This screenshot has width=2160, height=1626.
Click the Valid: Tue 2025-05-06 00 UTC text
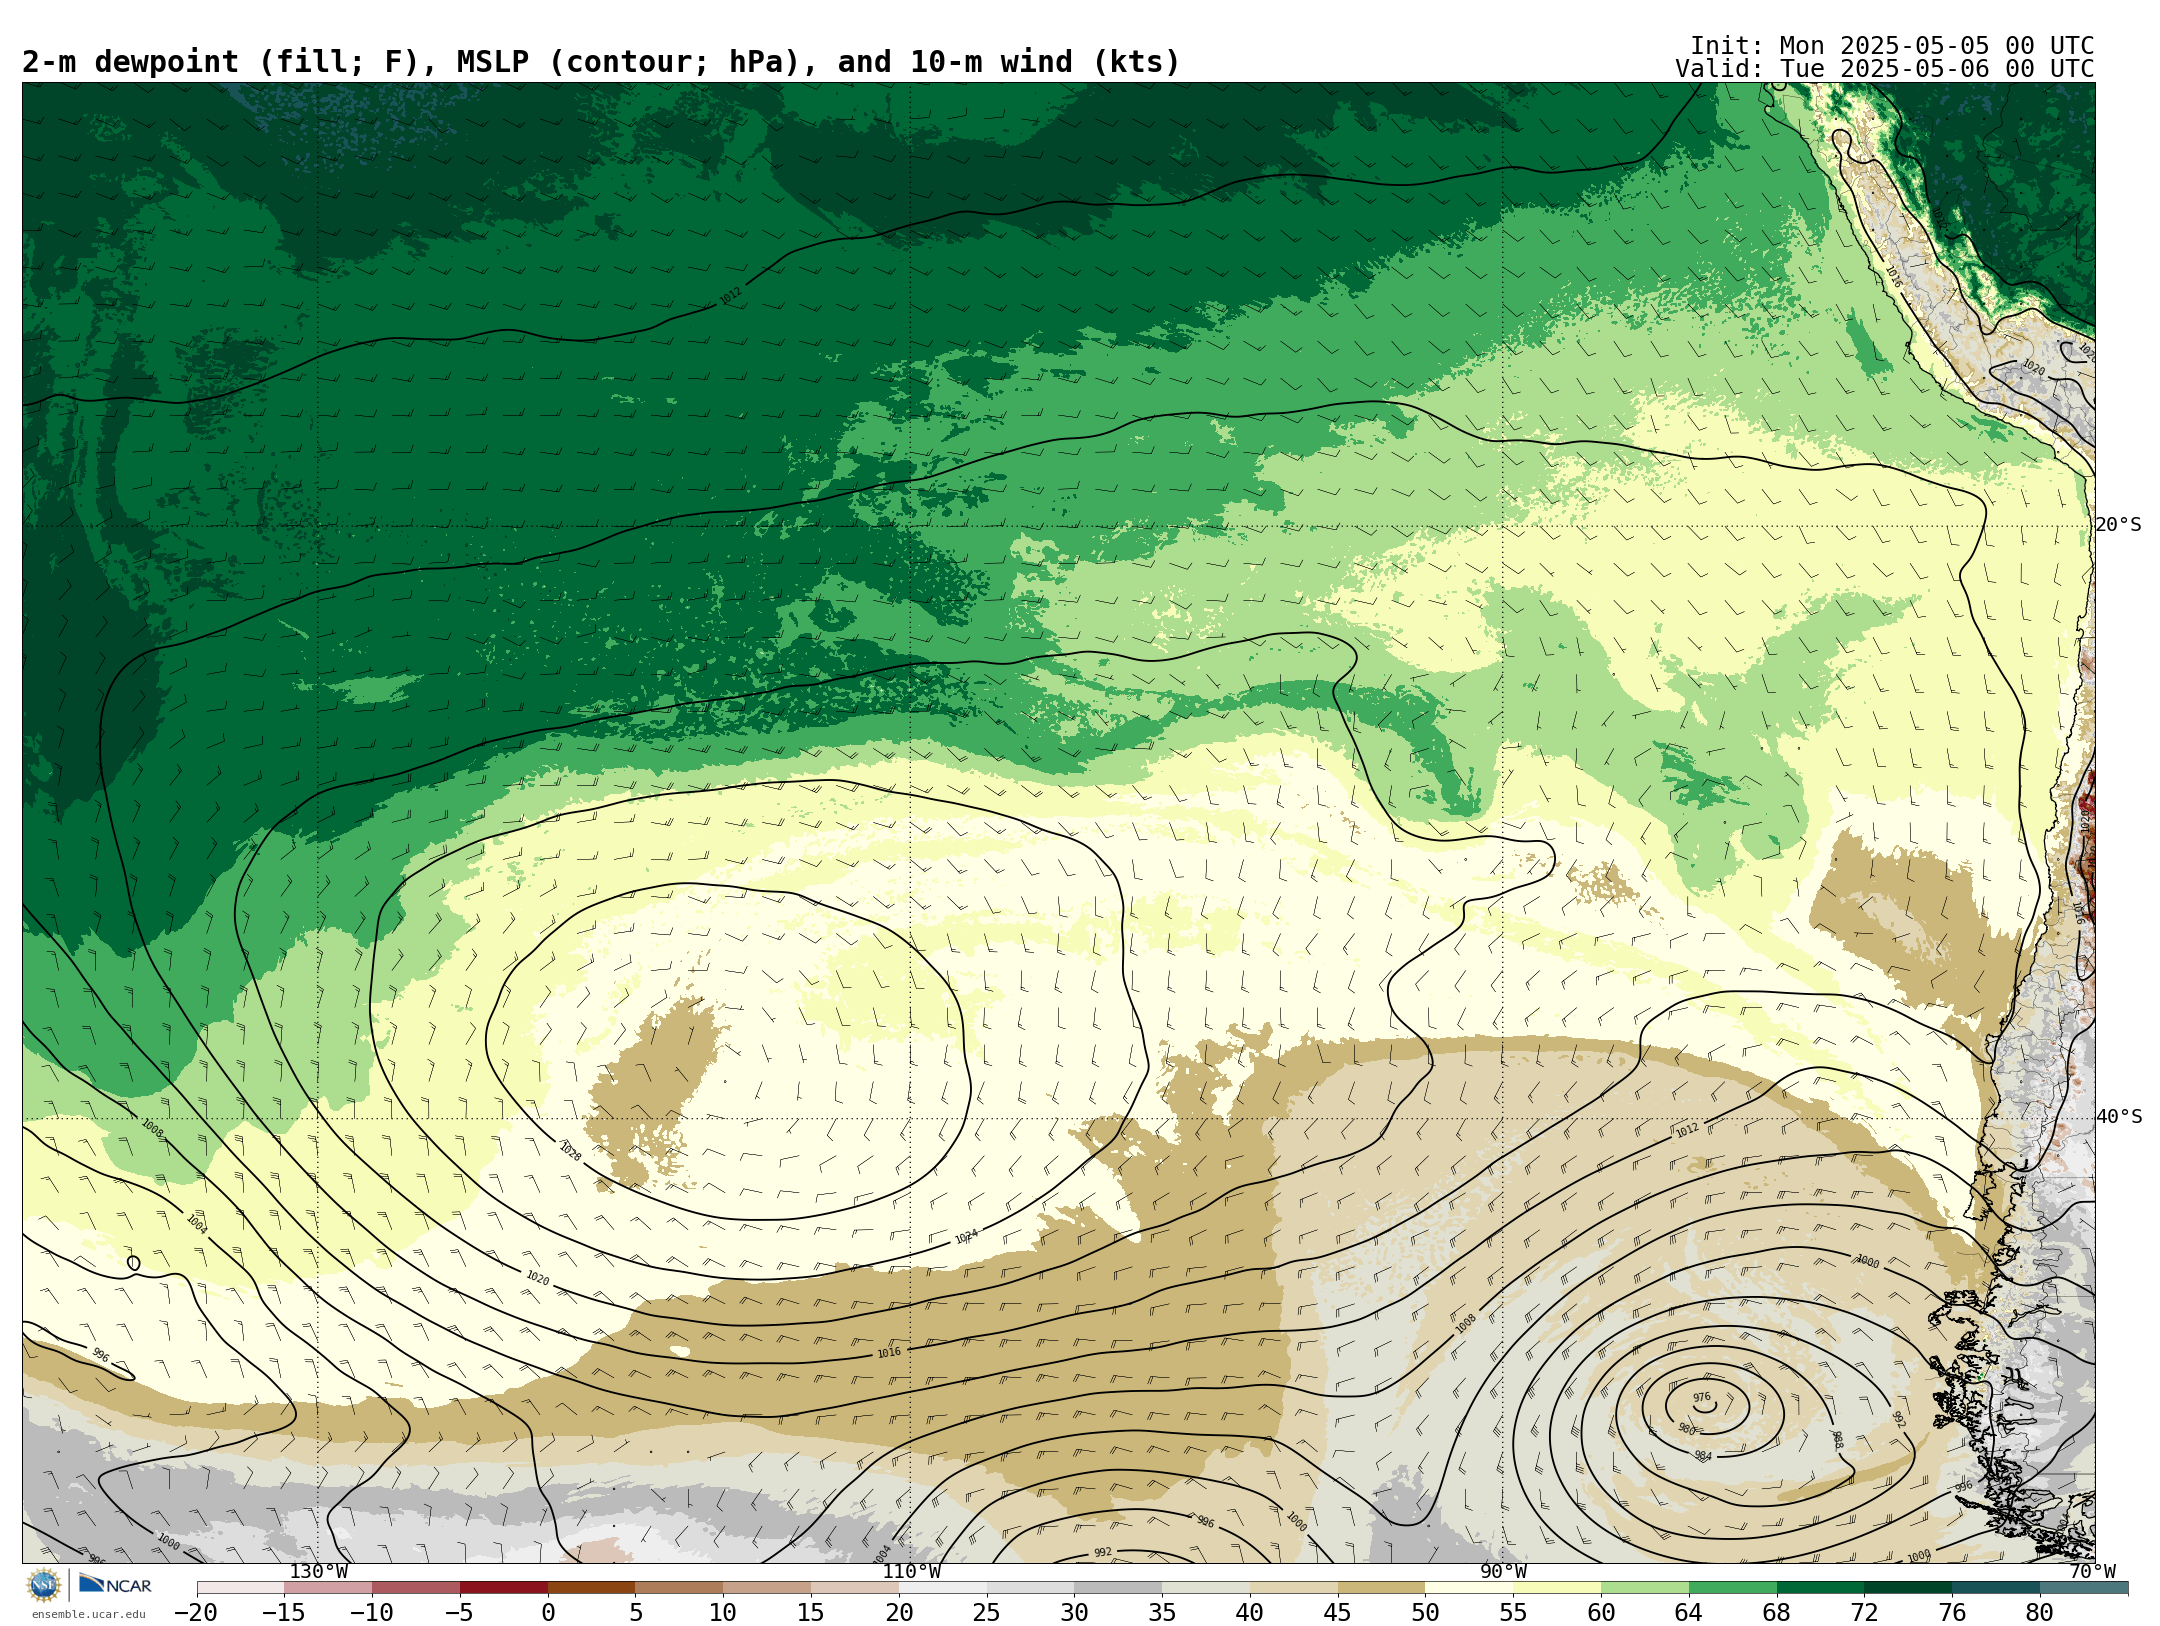(1884, 69)
